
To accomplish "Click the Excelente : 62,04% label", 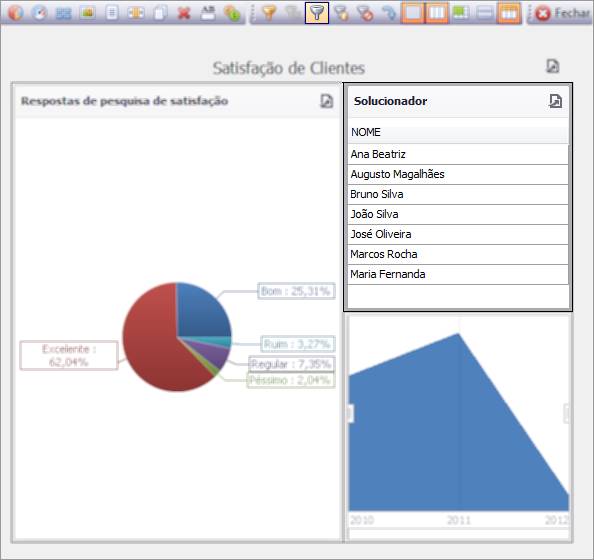I will [x=69, y=355].
